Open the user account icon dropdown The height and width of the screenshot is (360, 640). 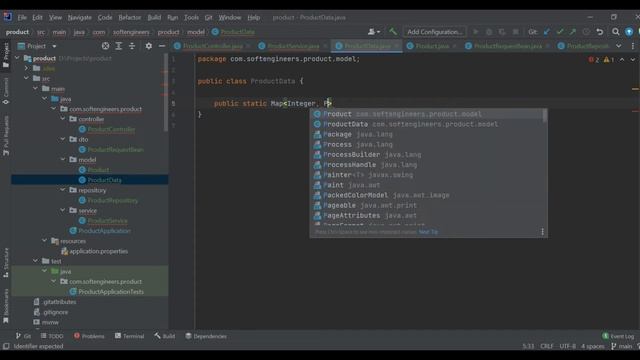374,31
